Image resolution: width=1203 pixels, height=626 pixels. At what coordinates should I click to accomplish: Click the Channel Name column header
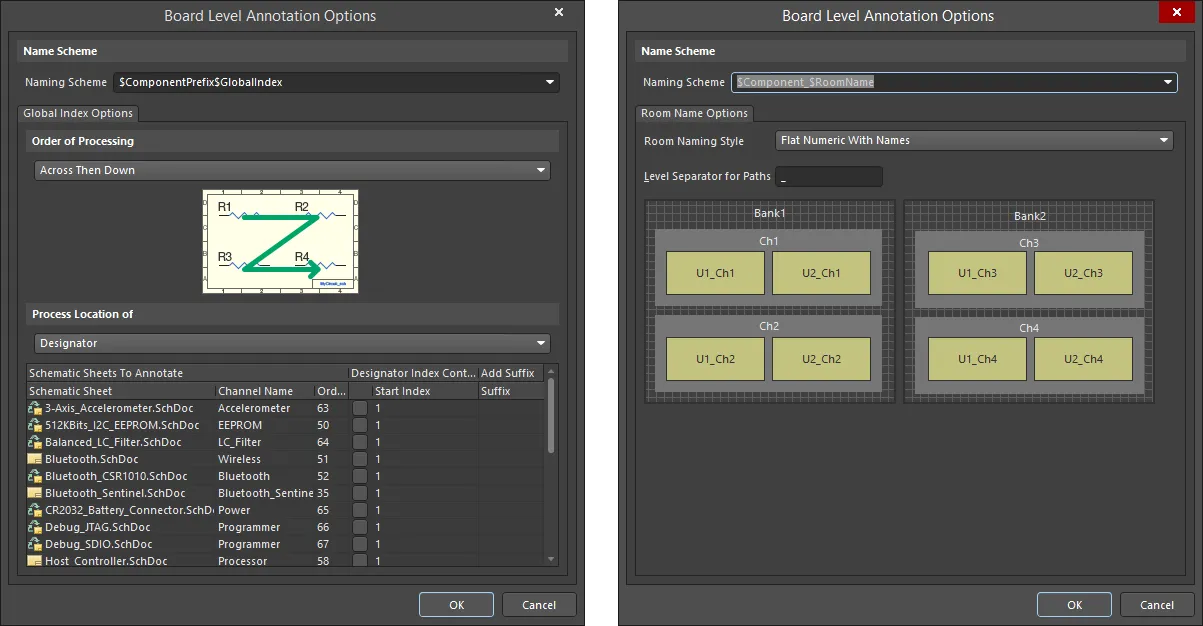point(264,391)
